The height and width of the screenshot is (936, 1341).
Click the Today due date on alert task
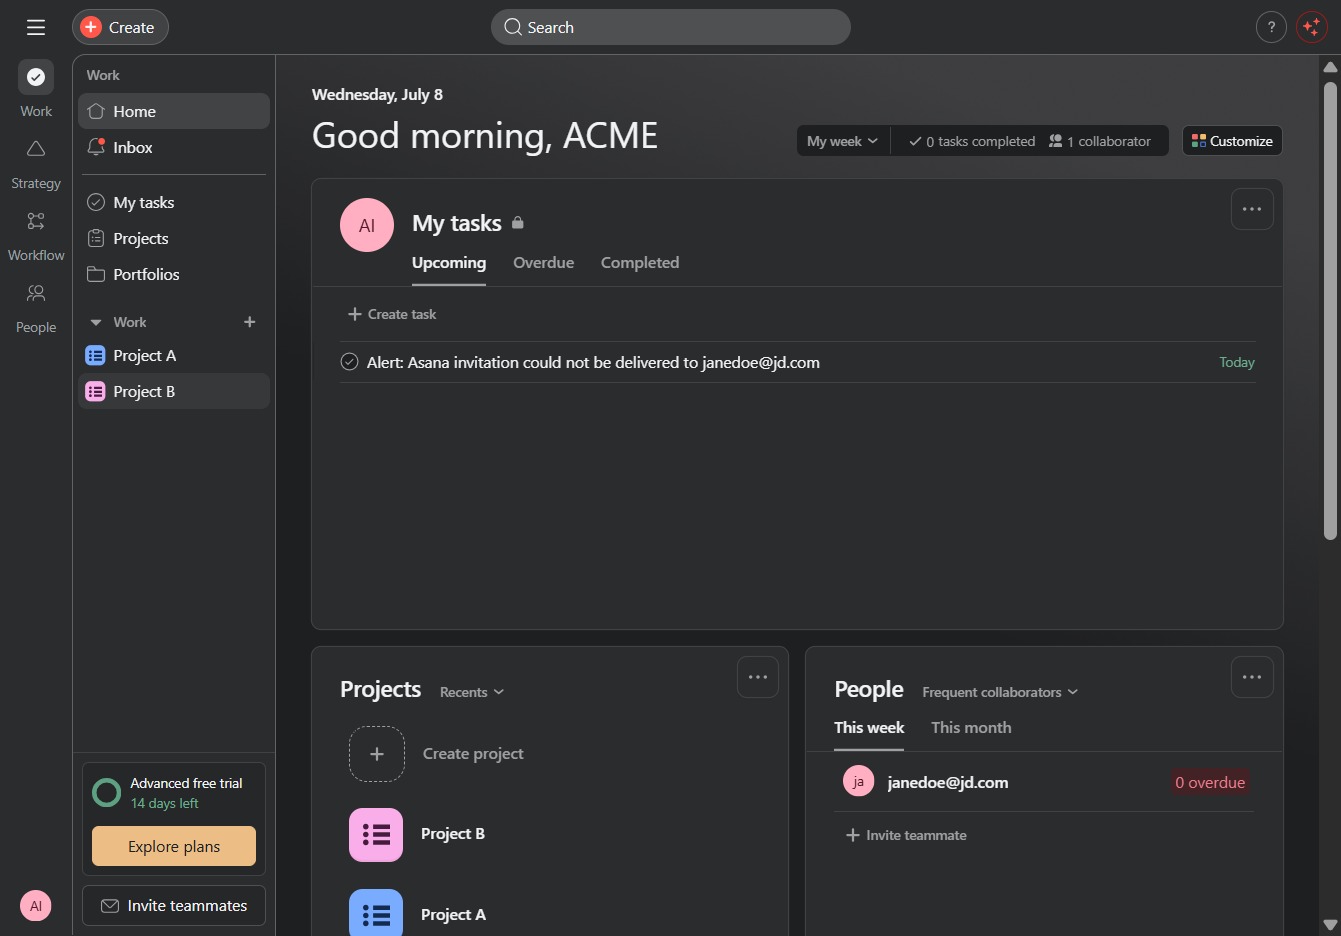pos(1237,362)
